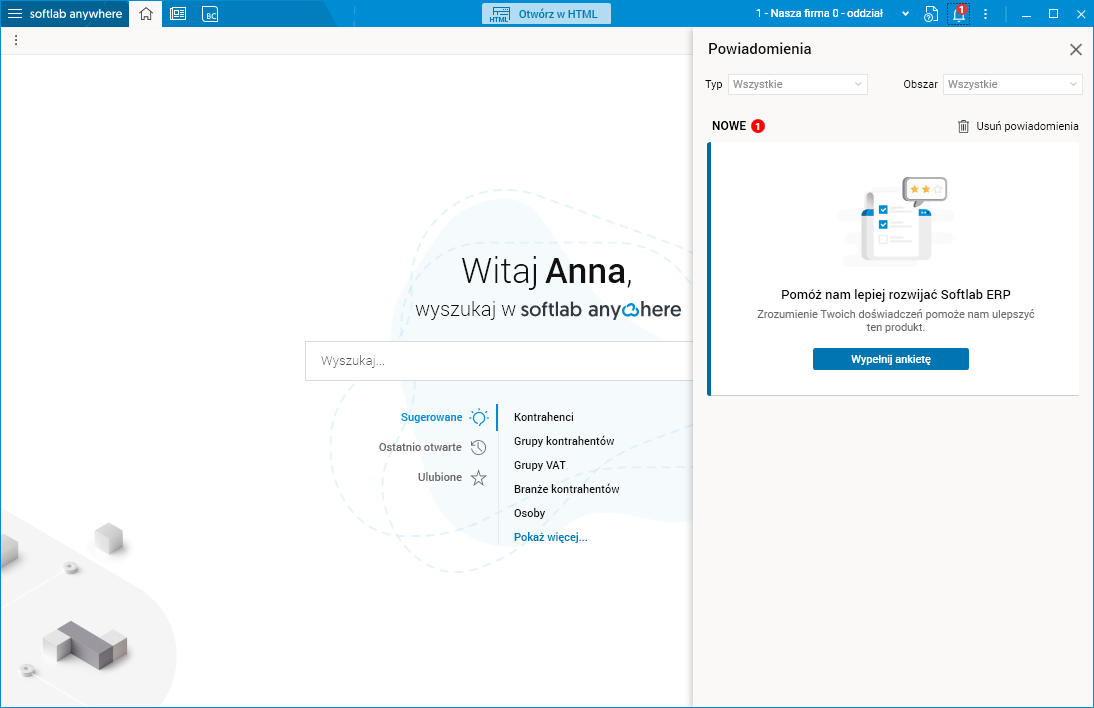This screenshot has width=1094, height=708.
Task: Open the BC tab icon
Action: [210, 14]
